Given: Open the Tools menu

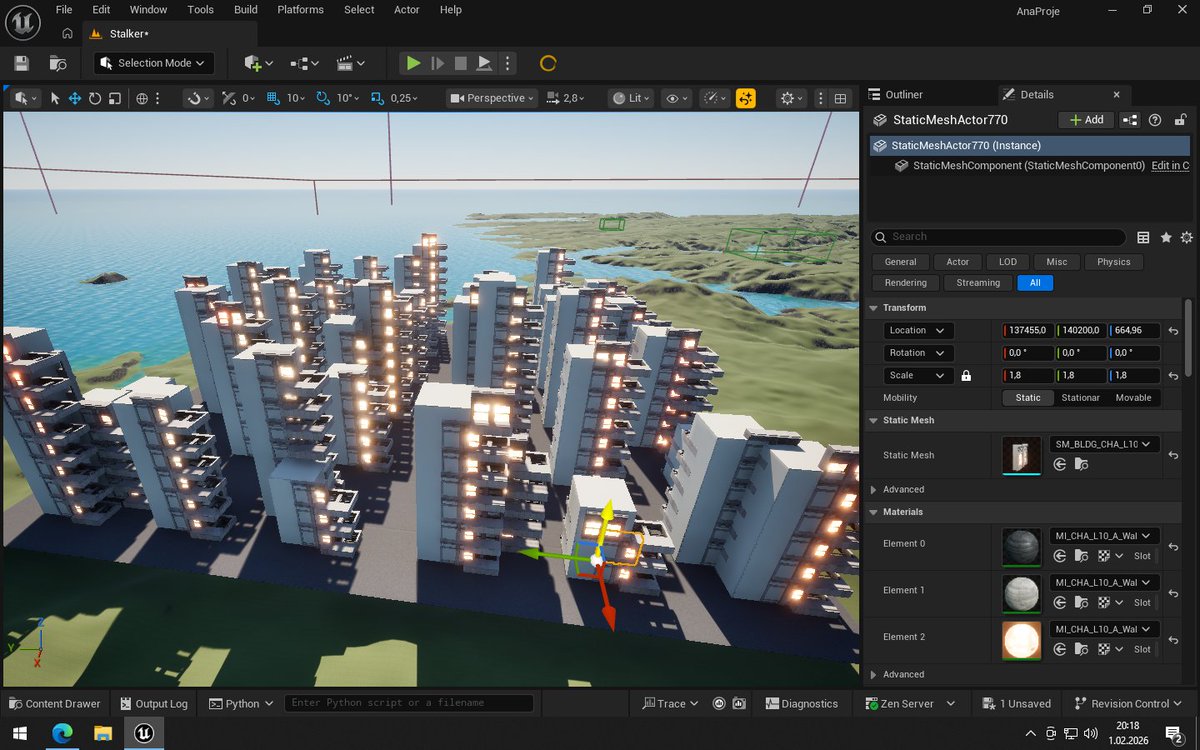Looking at the screenshot, I should tap(200, 9).
